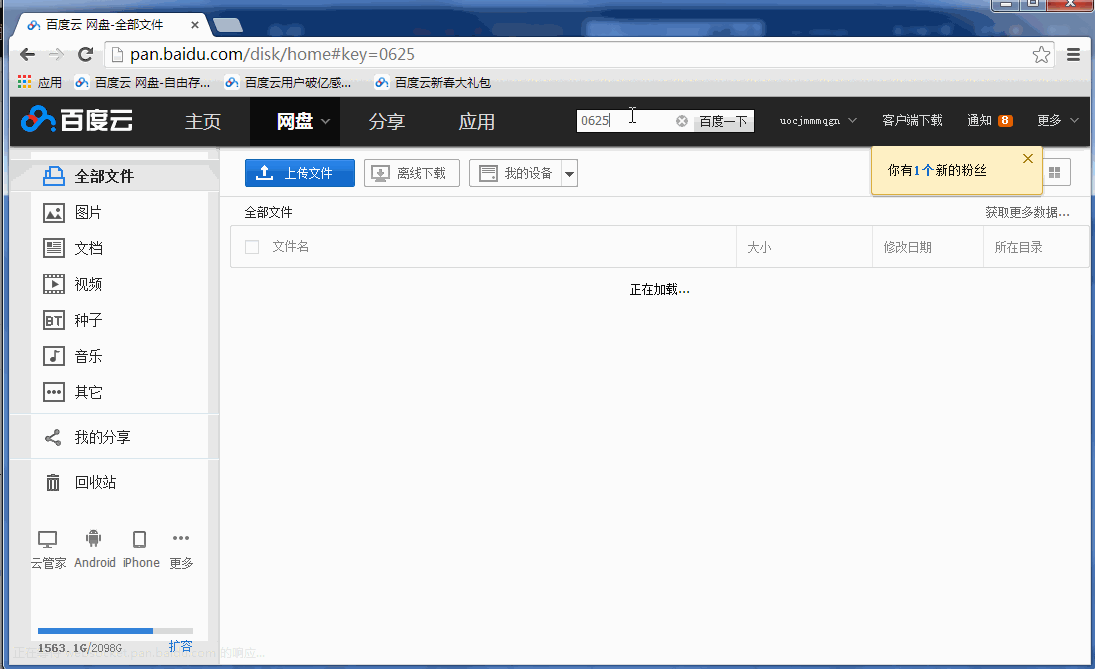
Task: Click the Offline Download button
Action: (x=411, y=173)
